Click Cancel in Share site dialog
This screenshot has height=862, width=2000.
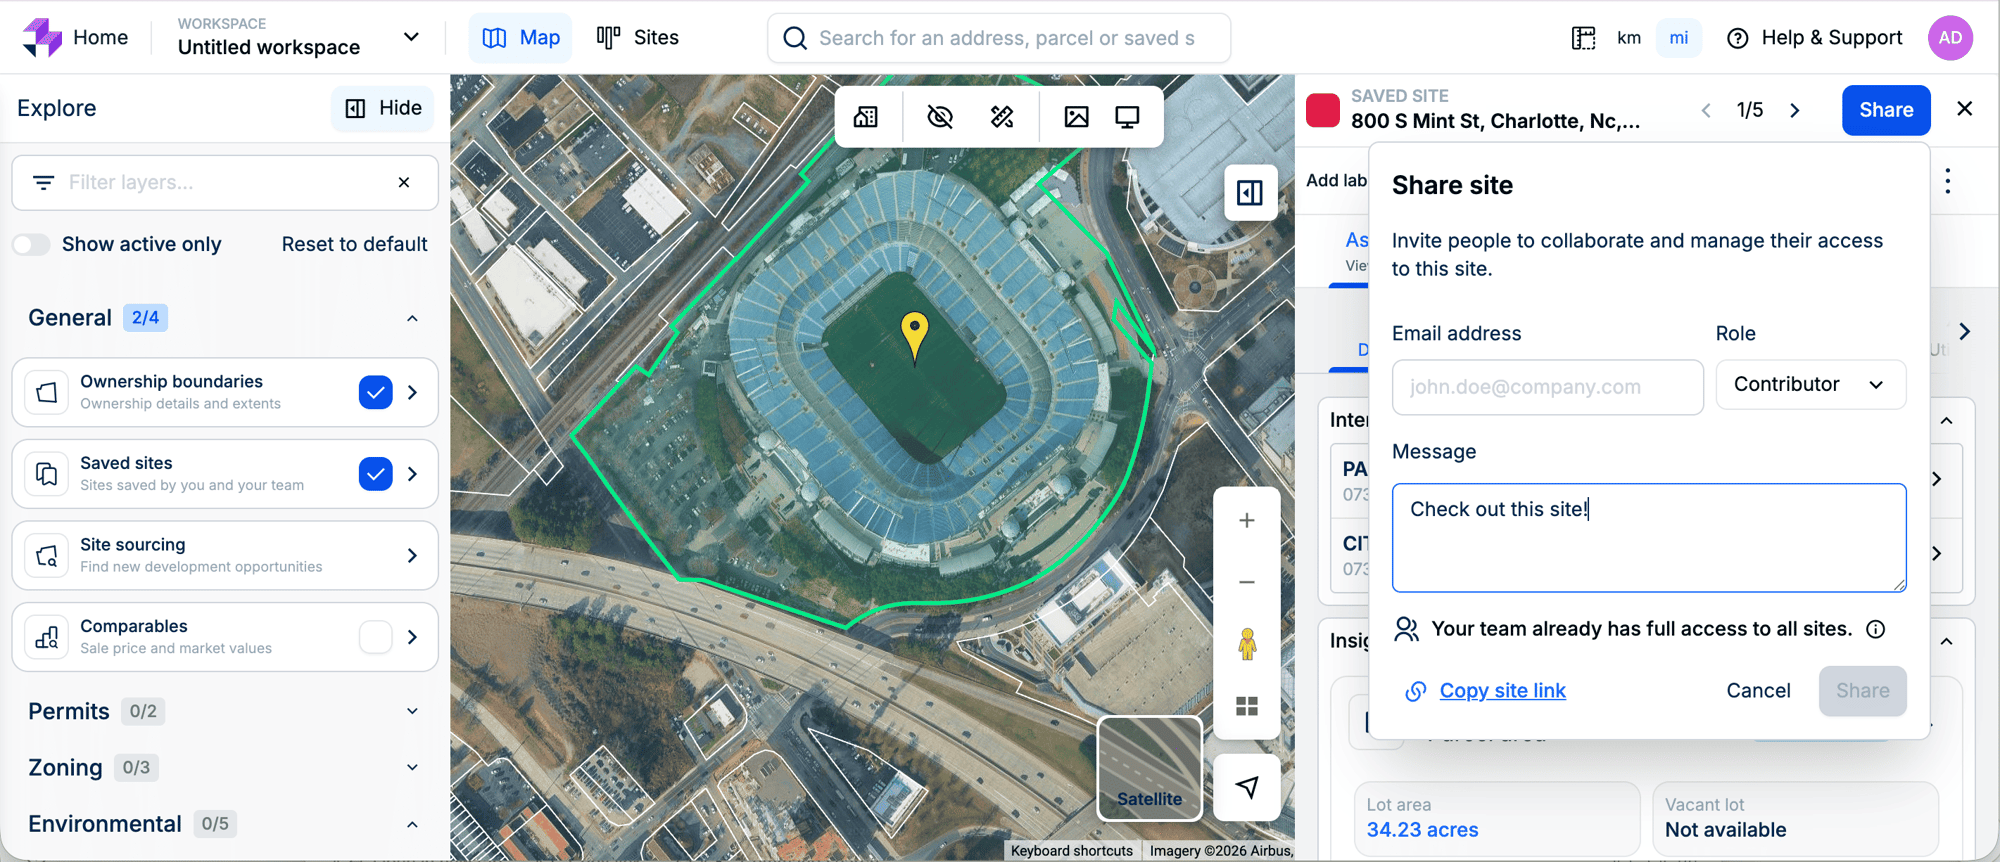pyautogui.click(x=1758, y=691)
